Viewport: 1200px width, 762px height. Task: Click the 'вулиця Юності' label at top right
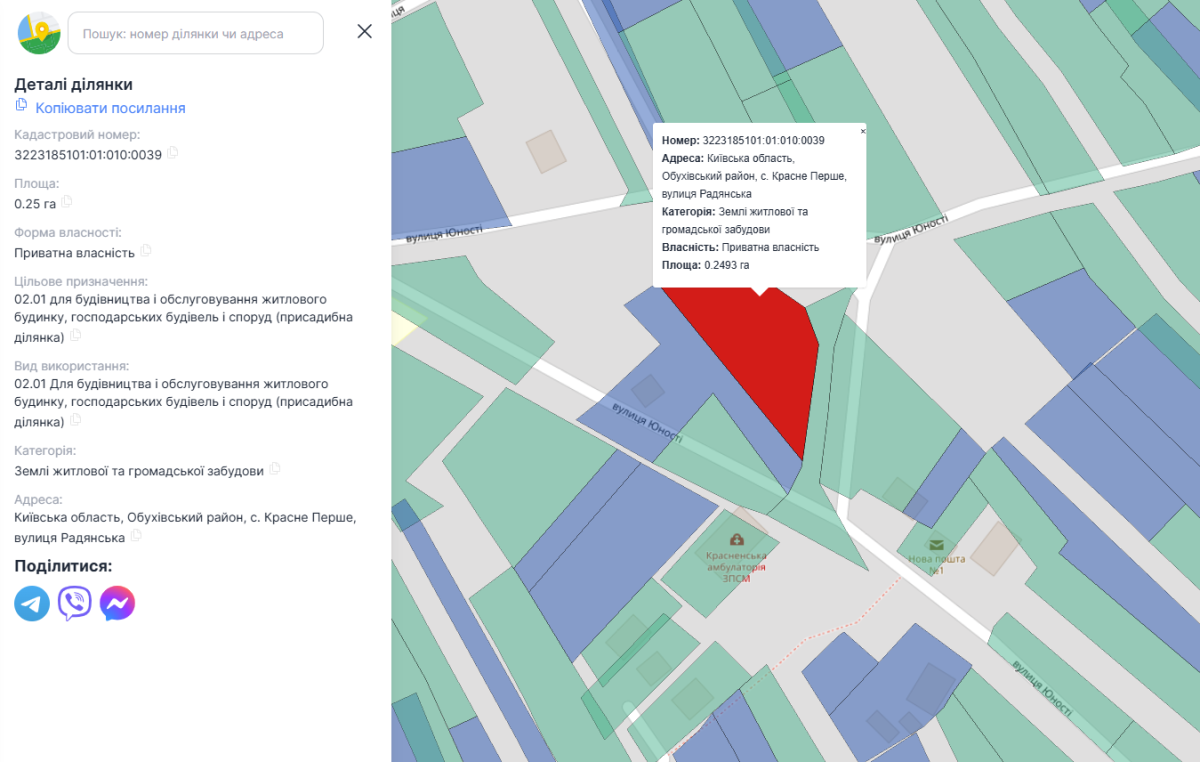pos(911,230)
